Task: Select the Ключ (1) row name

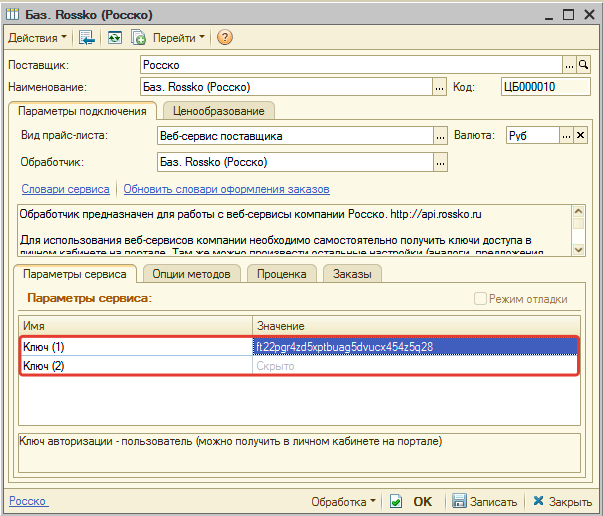Action: tap(136, 347)
